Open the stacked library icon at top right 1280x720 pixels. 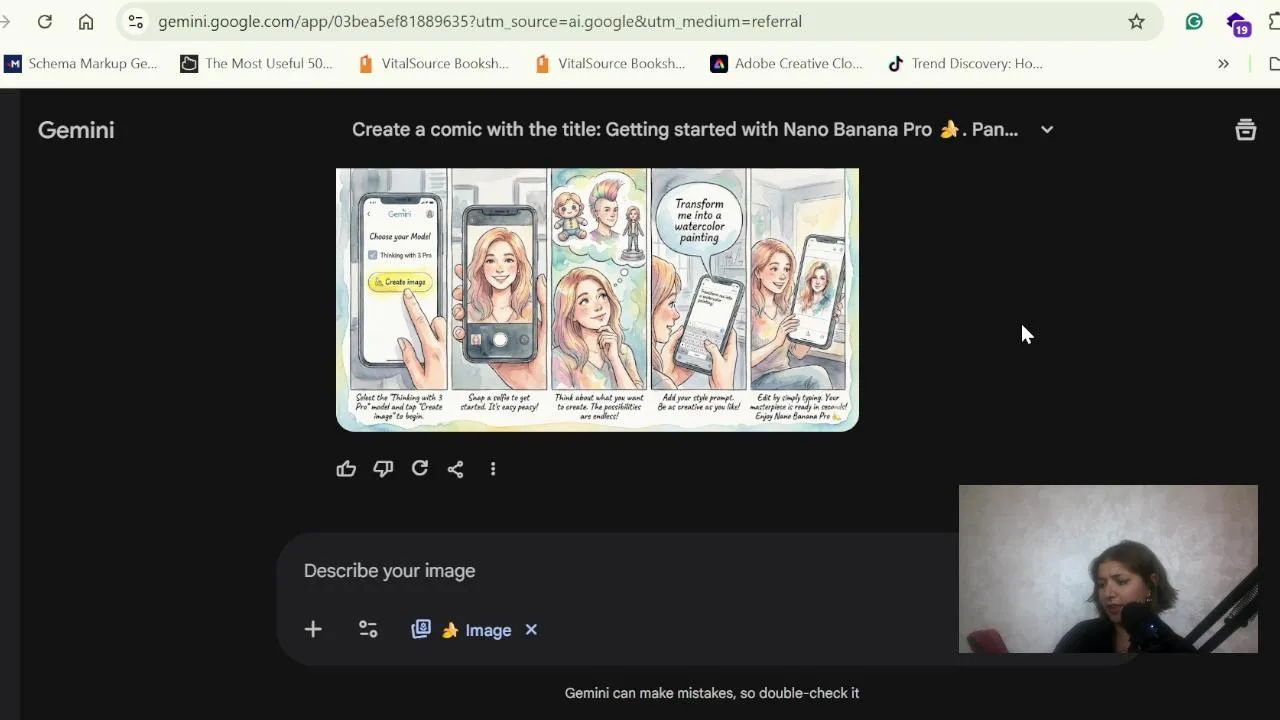(1245, 129)
